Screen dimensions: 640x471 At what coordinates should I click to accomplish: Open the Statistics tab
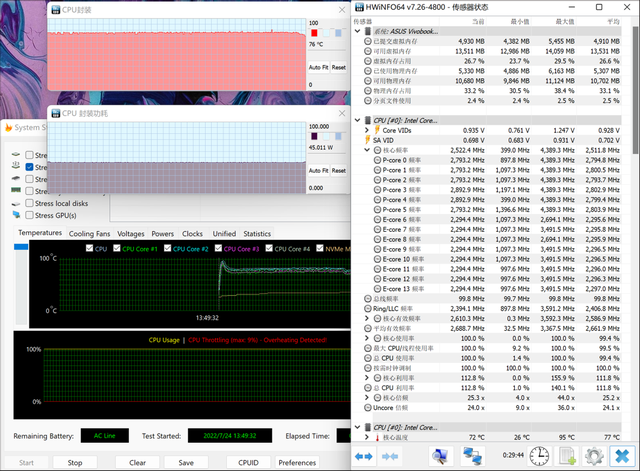click(257, 233)
